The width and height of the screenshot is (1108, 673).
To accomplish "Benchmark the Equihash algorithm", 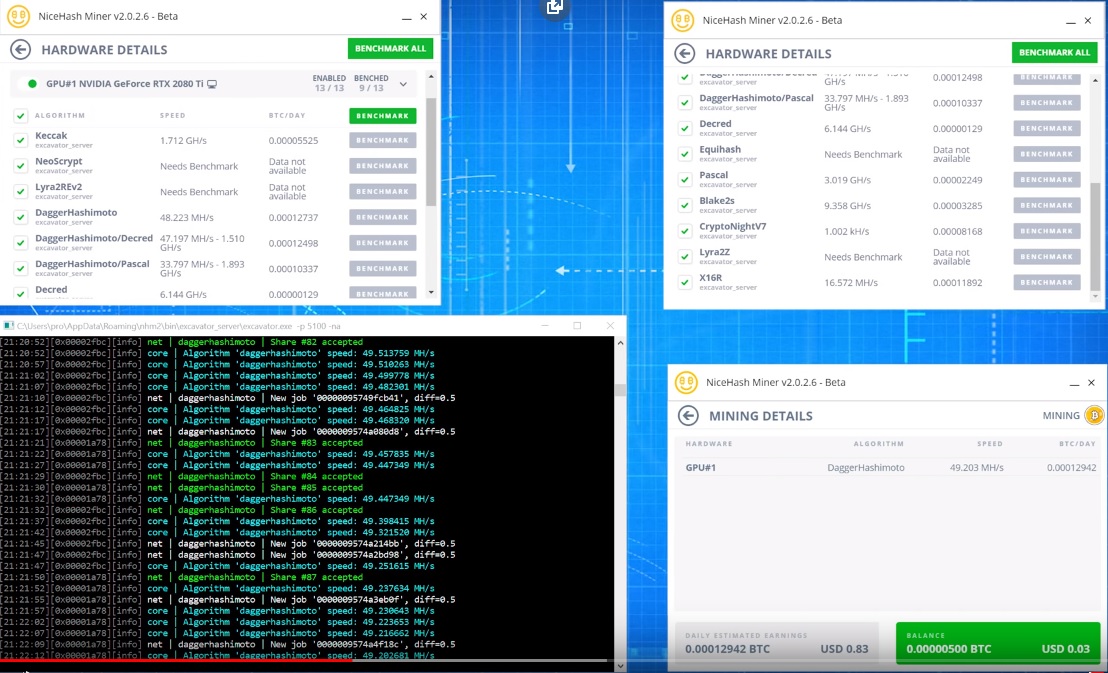I will click(x=1047, y=154).
